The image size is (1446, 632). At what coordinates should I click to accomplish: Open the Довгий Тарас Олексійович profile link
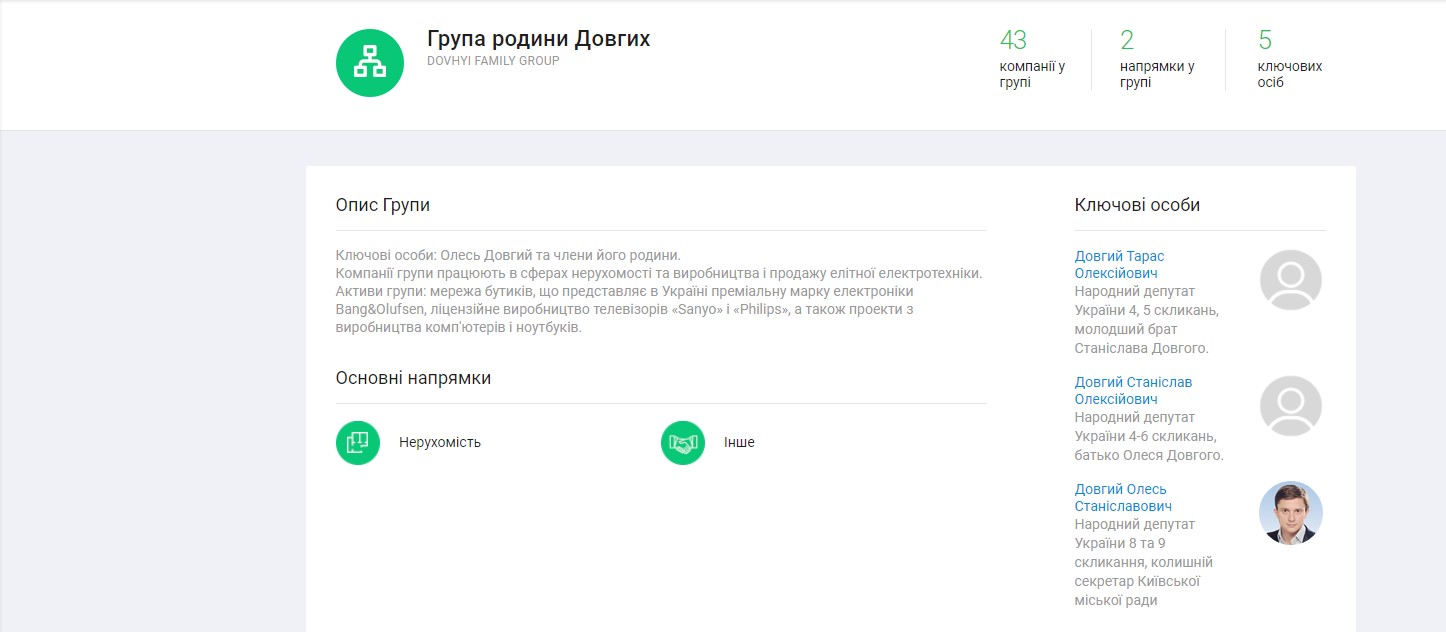click(1119, 264)
